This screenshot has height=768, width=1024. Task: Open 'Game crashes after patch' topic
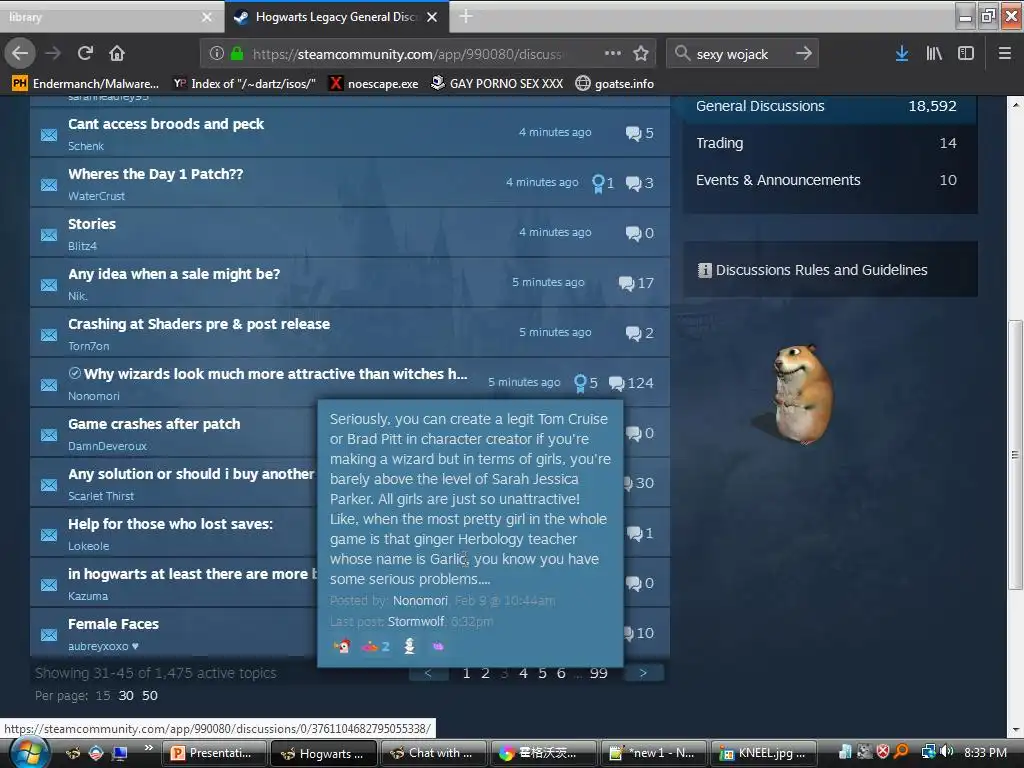click(154, 424)
